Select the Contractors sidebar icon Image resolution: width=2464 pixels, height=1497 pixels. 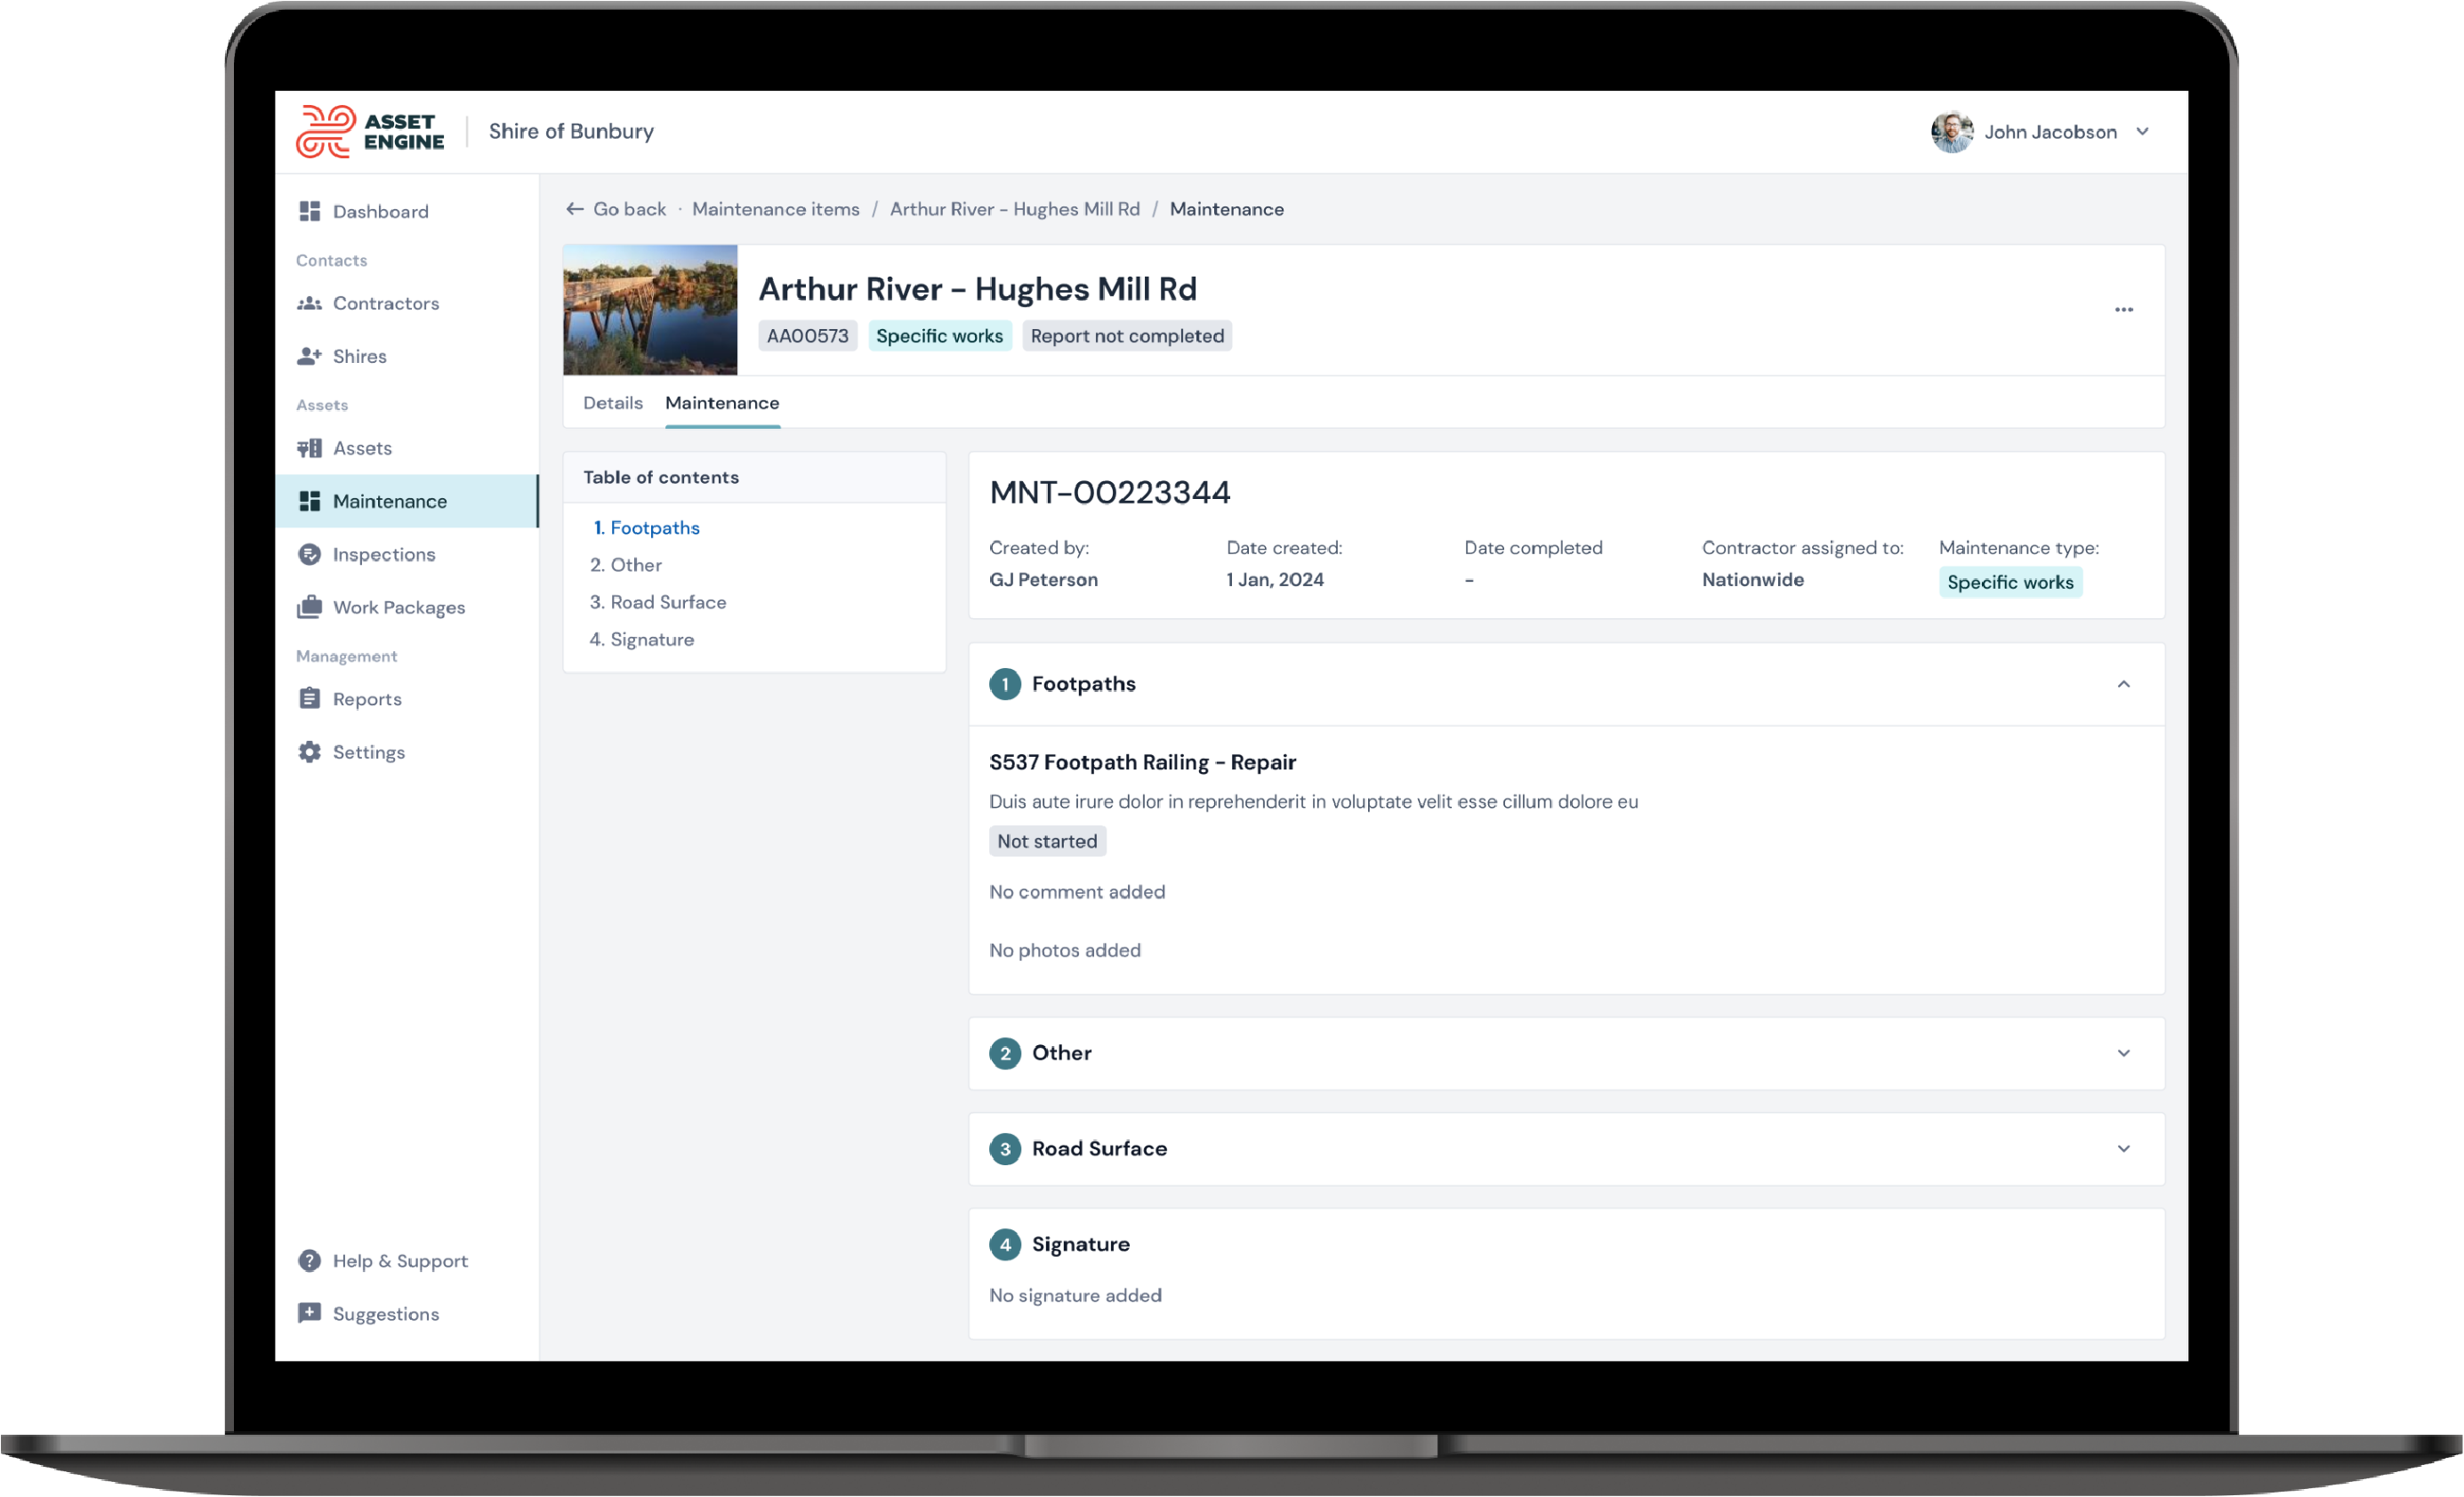310,303
